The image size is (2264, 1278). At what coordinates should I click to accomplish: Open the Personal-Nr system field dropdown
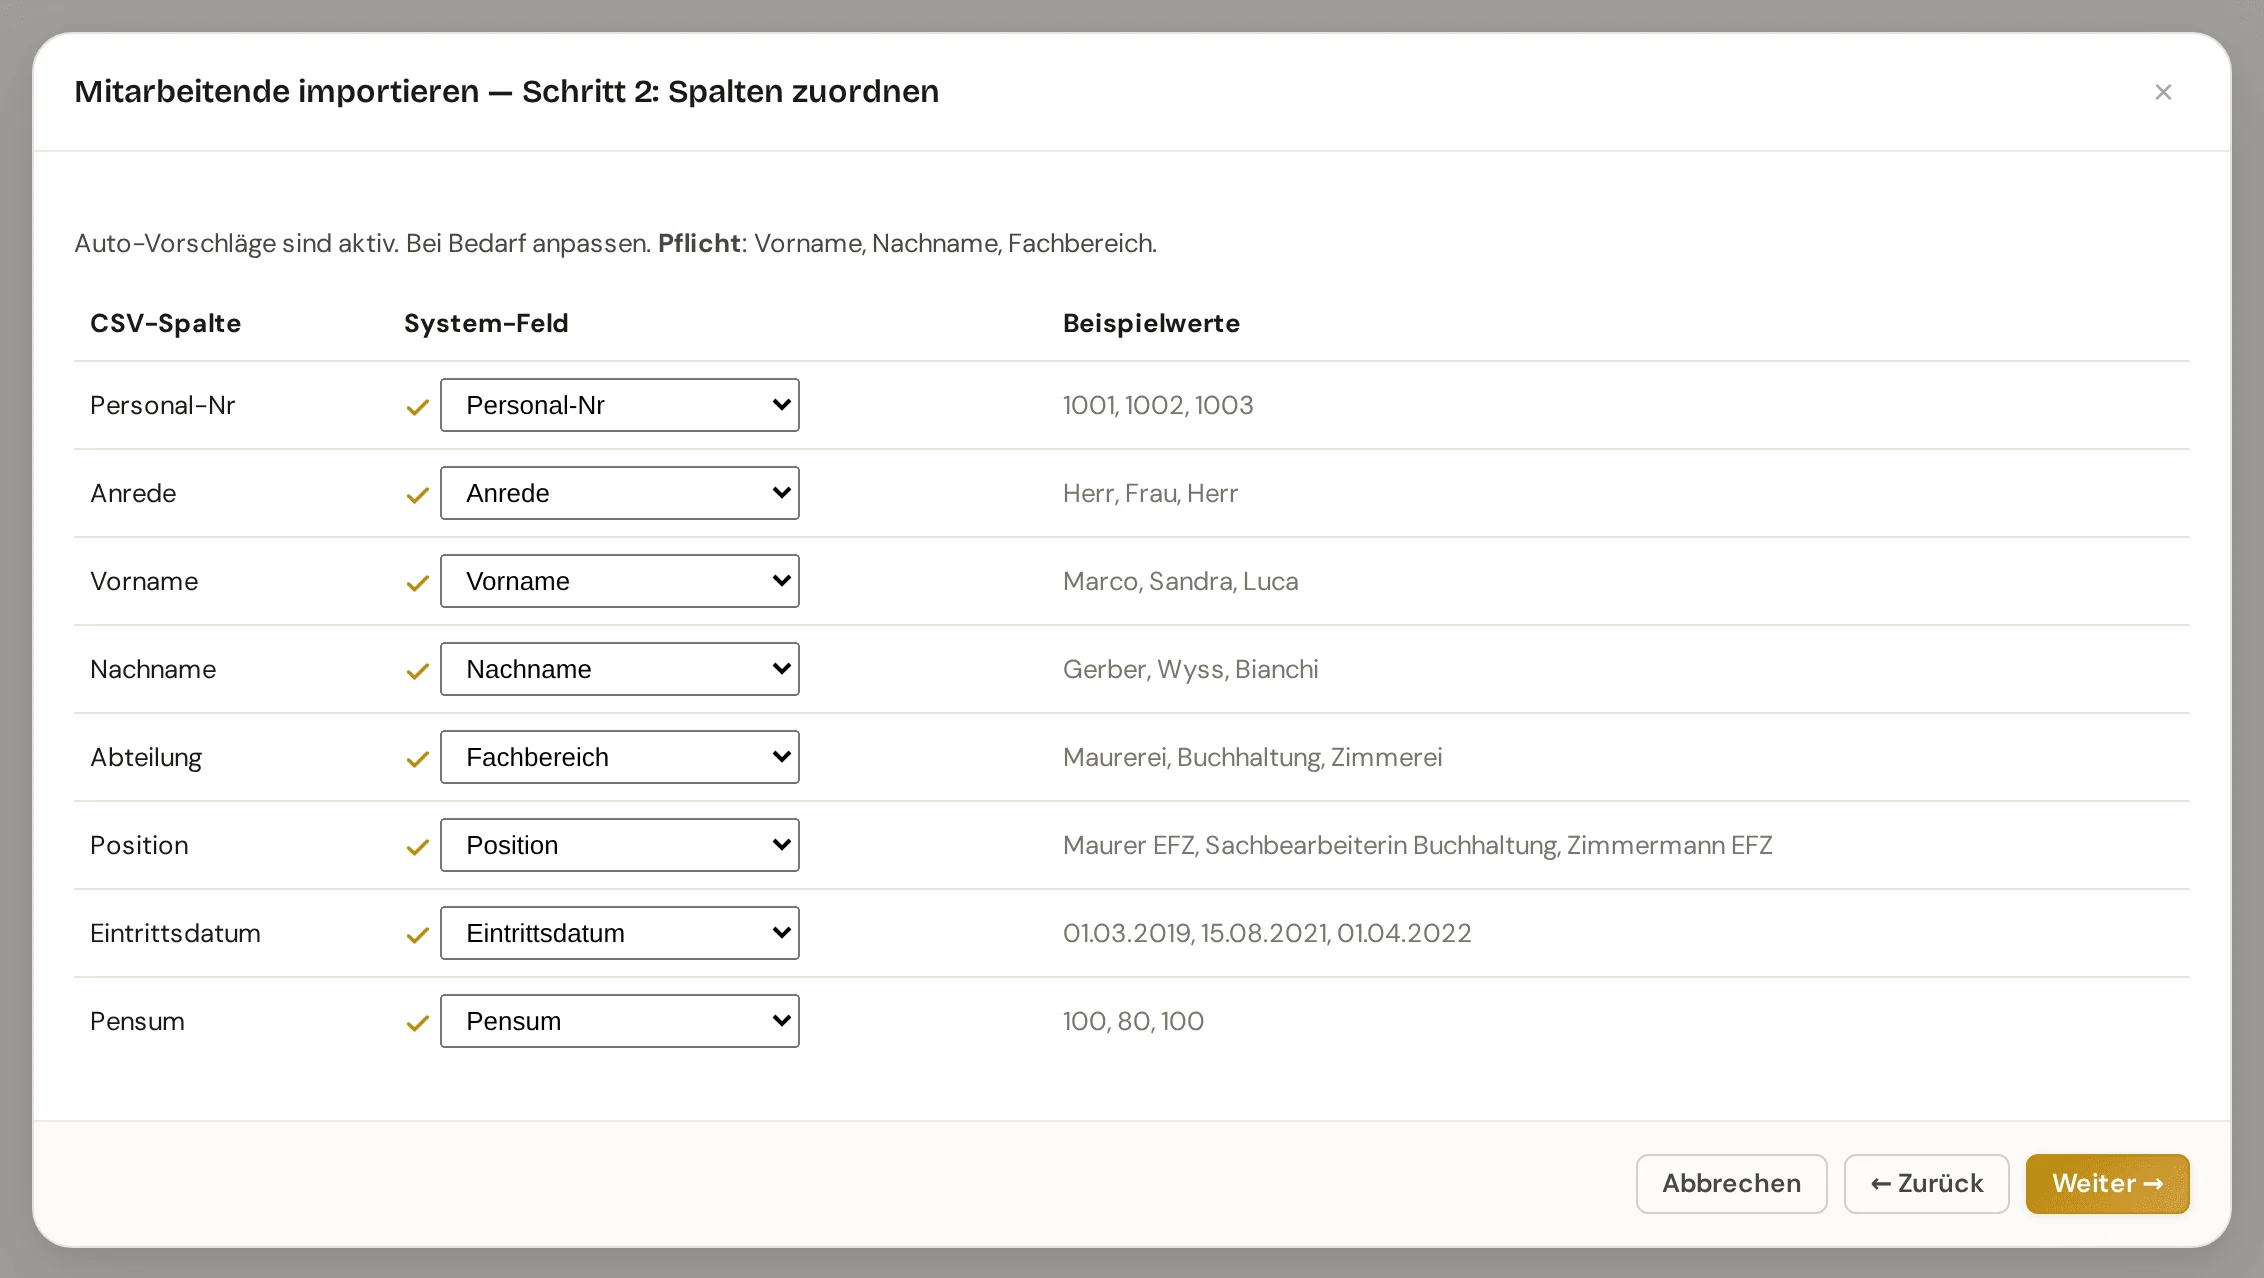(620, 405)
